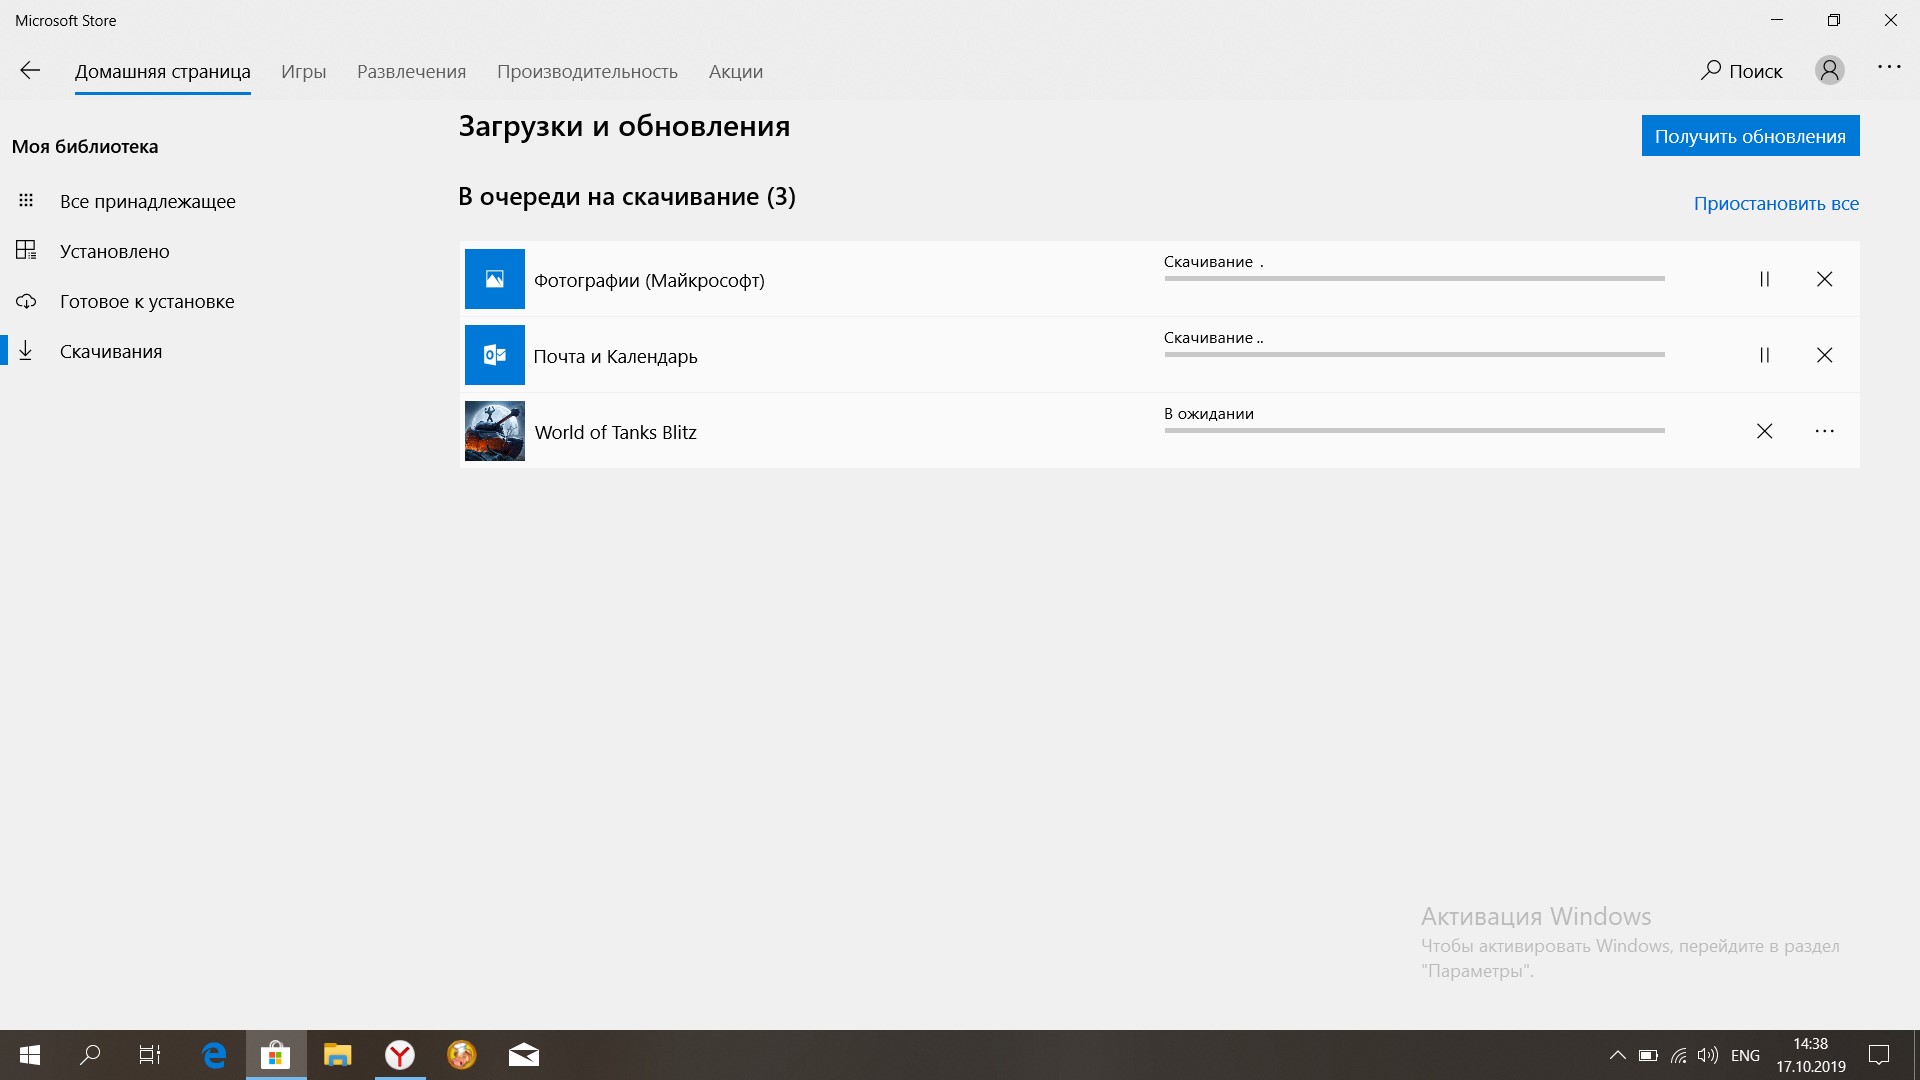Open the Windows Start menu
Viewport: 1920px width, 1080px height.
coord(30,1055)
